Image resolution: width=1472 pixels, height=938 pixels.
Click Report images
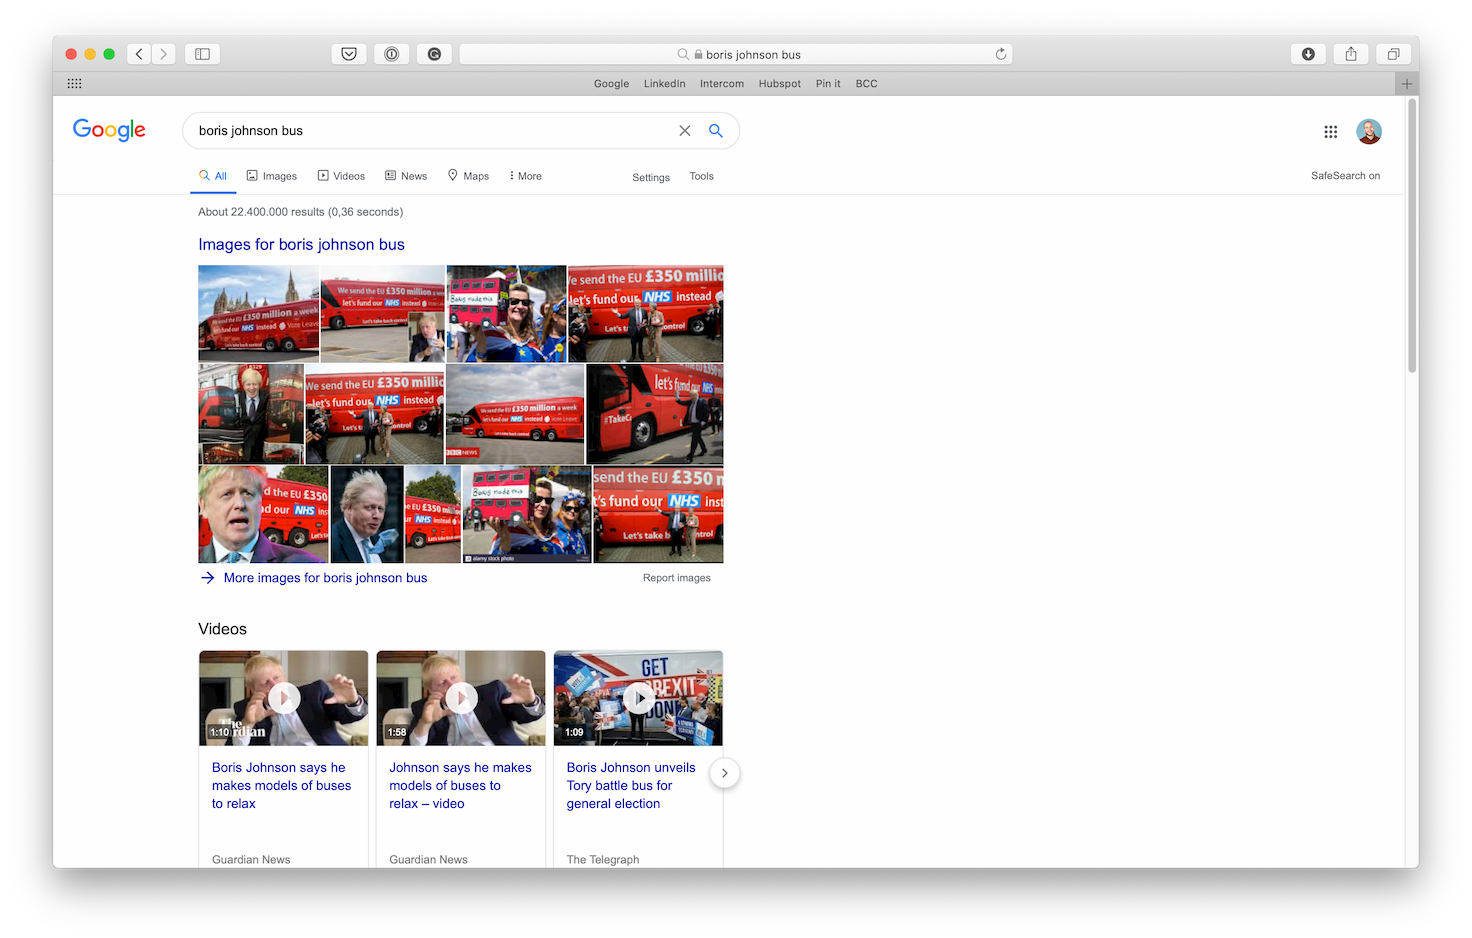click(676, 577)
